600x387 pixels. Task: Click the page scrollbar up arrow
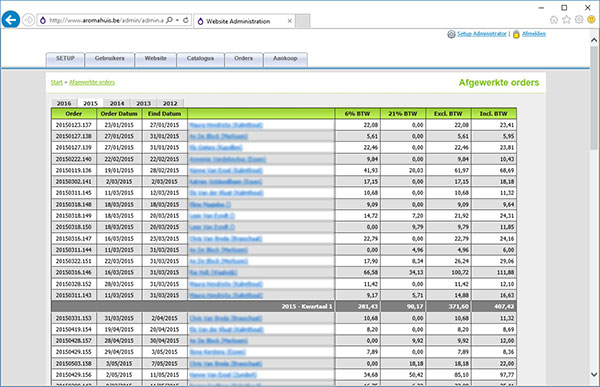coord(594,40)
